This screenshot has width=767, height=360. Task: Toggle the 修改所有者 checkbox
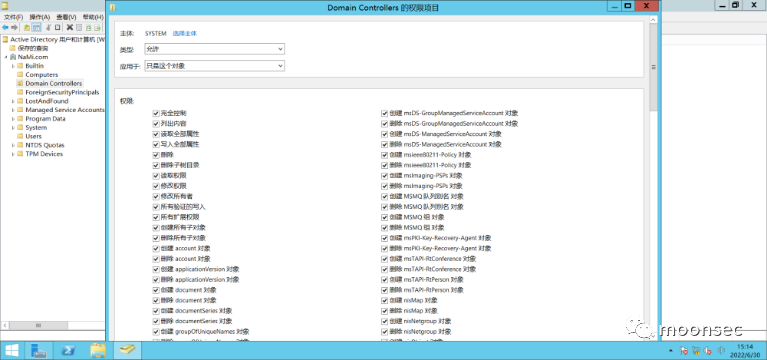coord(156,196)
